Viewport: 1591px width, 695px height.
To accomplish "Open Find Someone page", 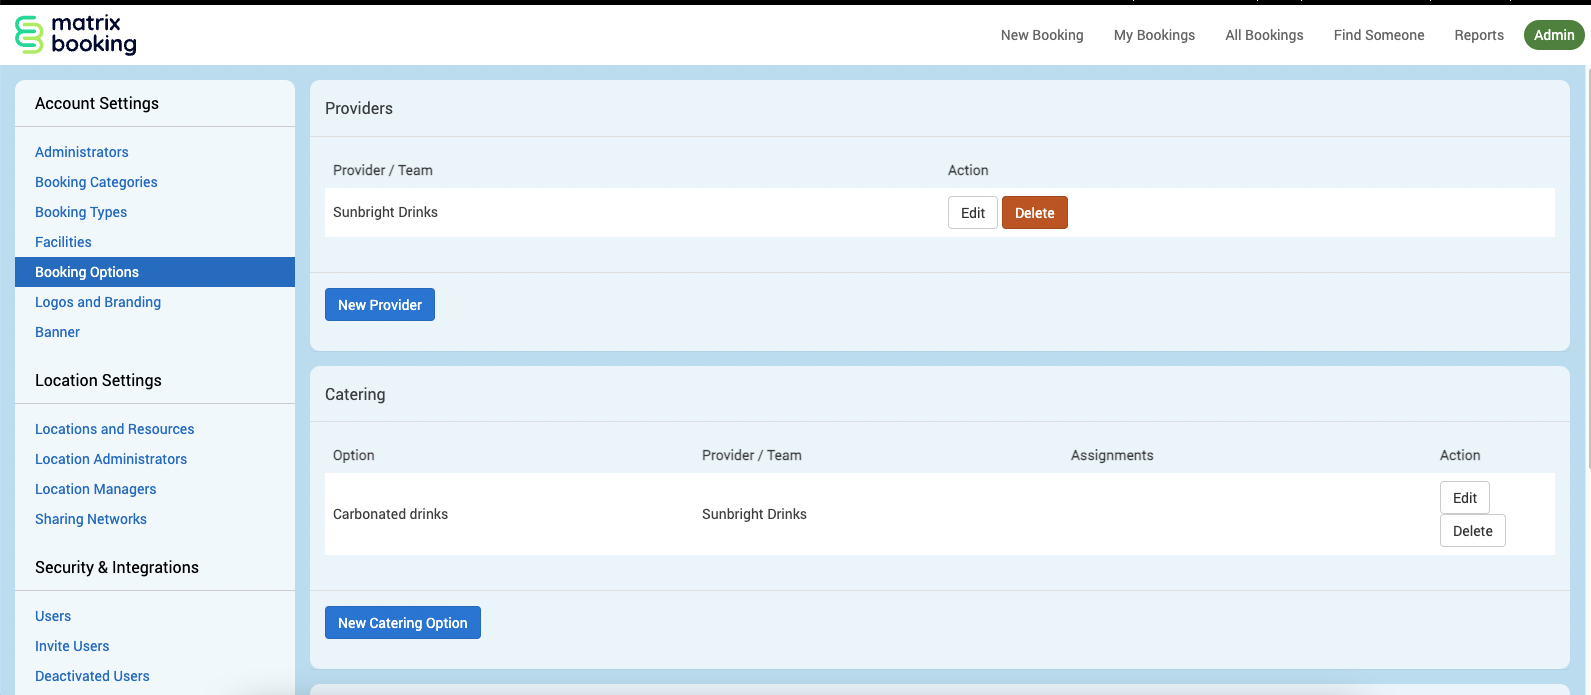I will coord(1378,35).
